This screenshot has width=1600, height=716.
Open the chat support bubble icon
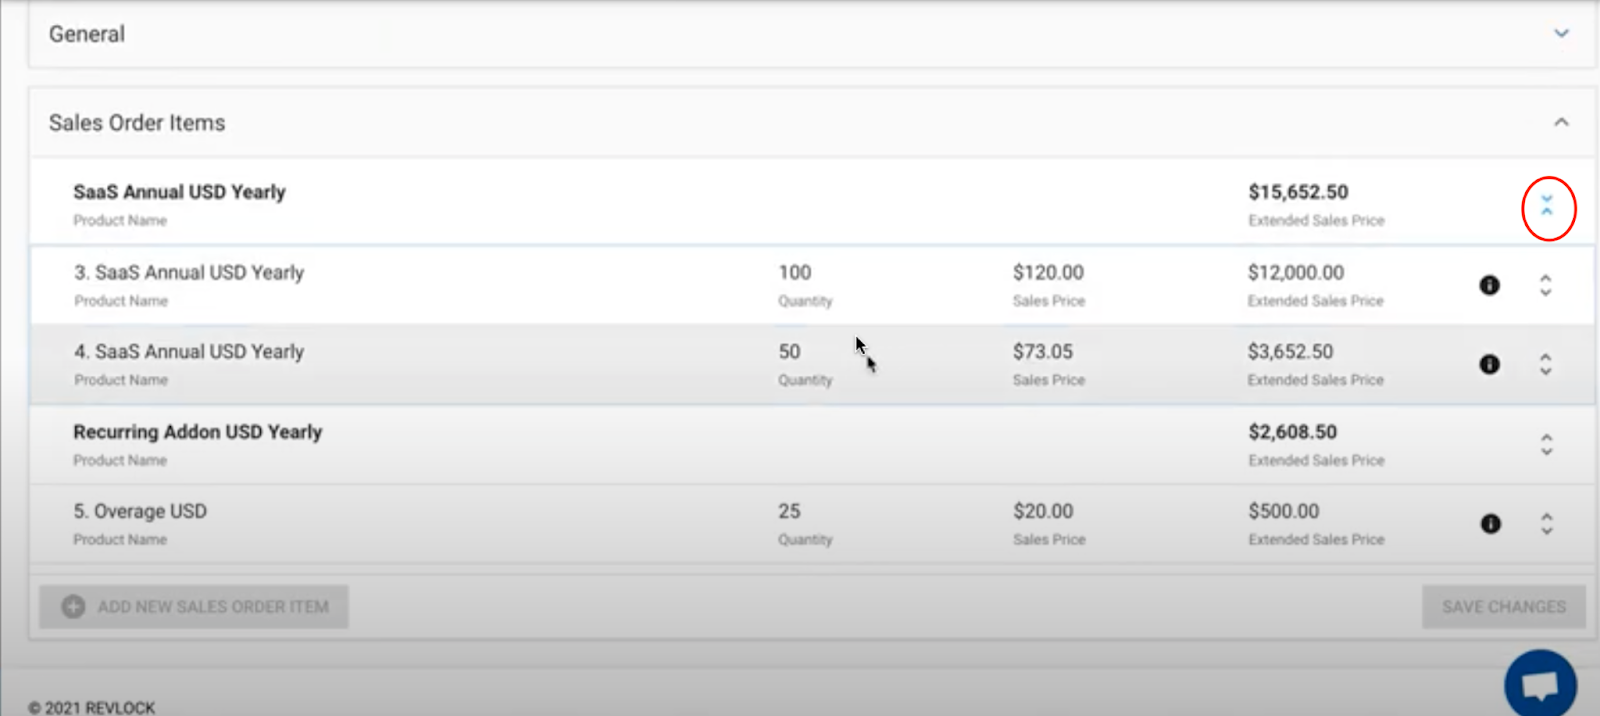click(x=1540, y=685)
